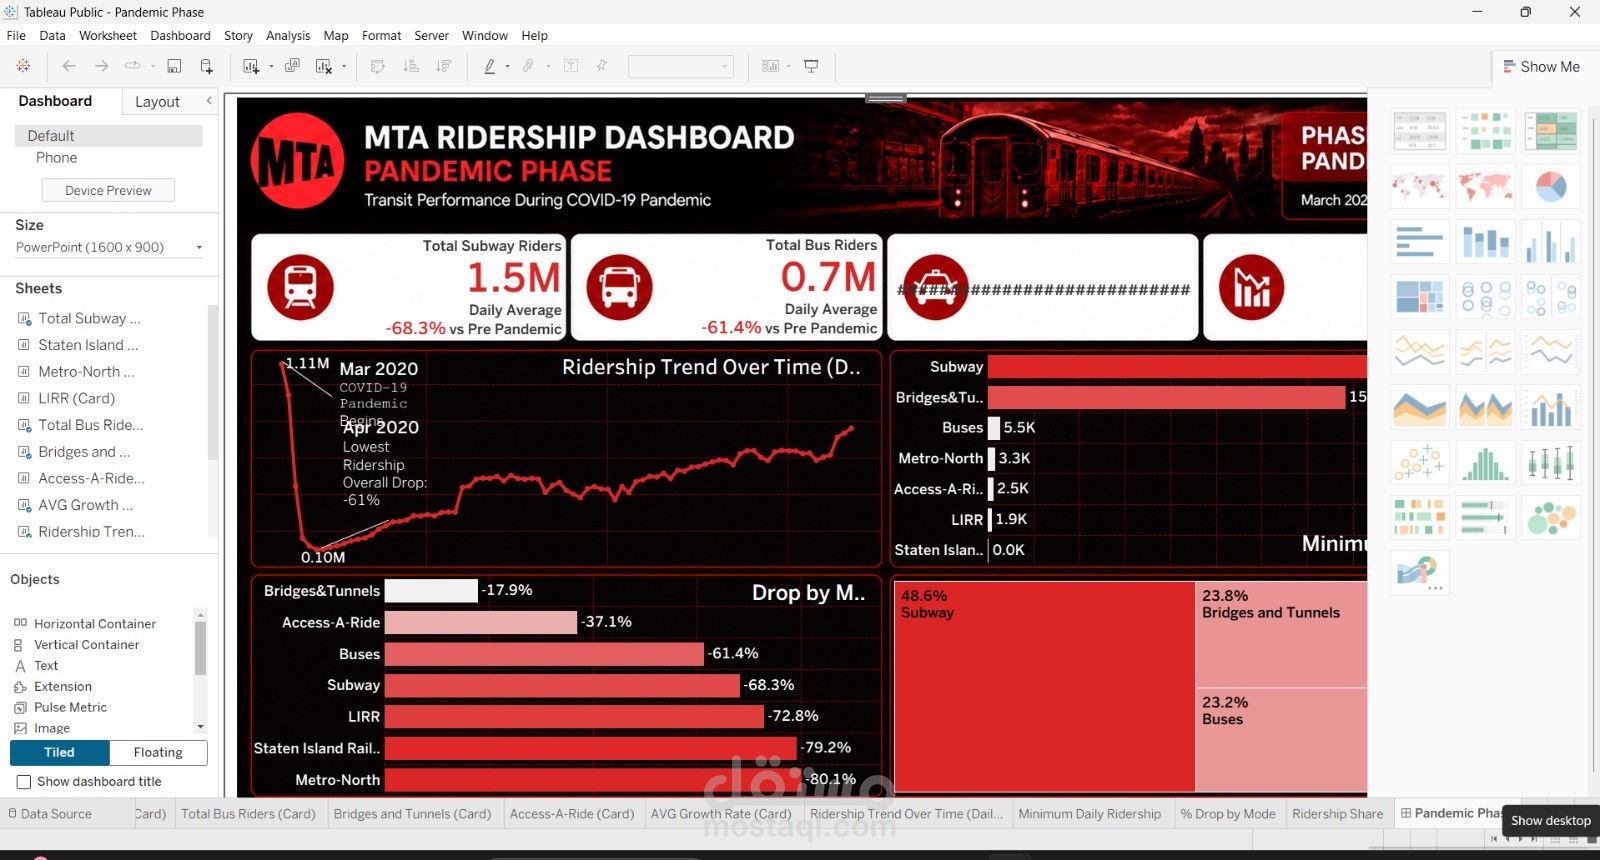Enable the Show dashboard title checkbox

coord(24,782)
